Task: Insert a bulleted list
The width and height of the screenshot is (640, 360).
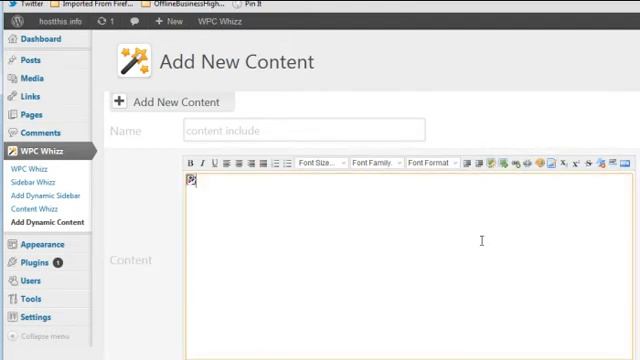Action: click(x=287, y=163)
